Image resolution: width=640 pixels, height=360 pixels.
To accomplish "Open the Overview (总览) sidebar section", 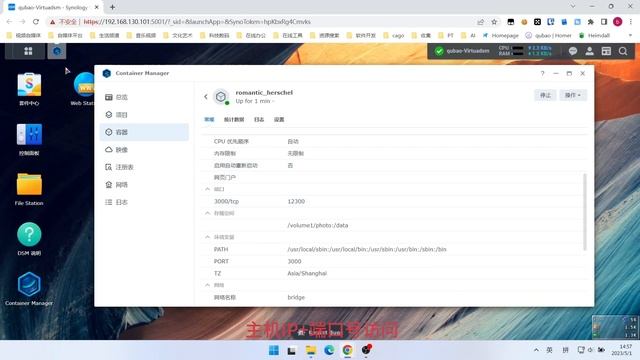I will [144, 97].
